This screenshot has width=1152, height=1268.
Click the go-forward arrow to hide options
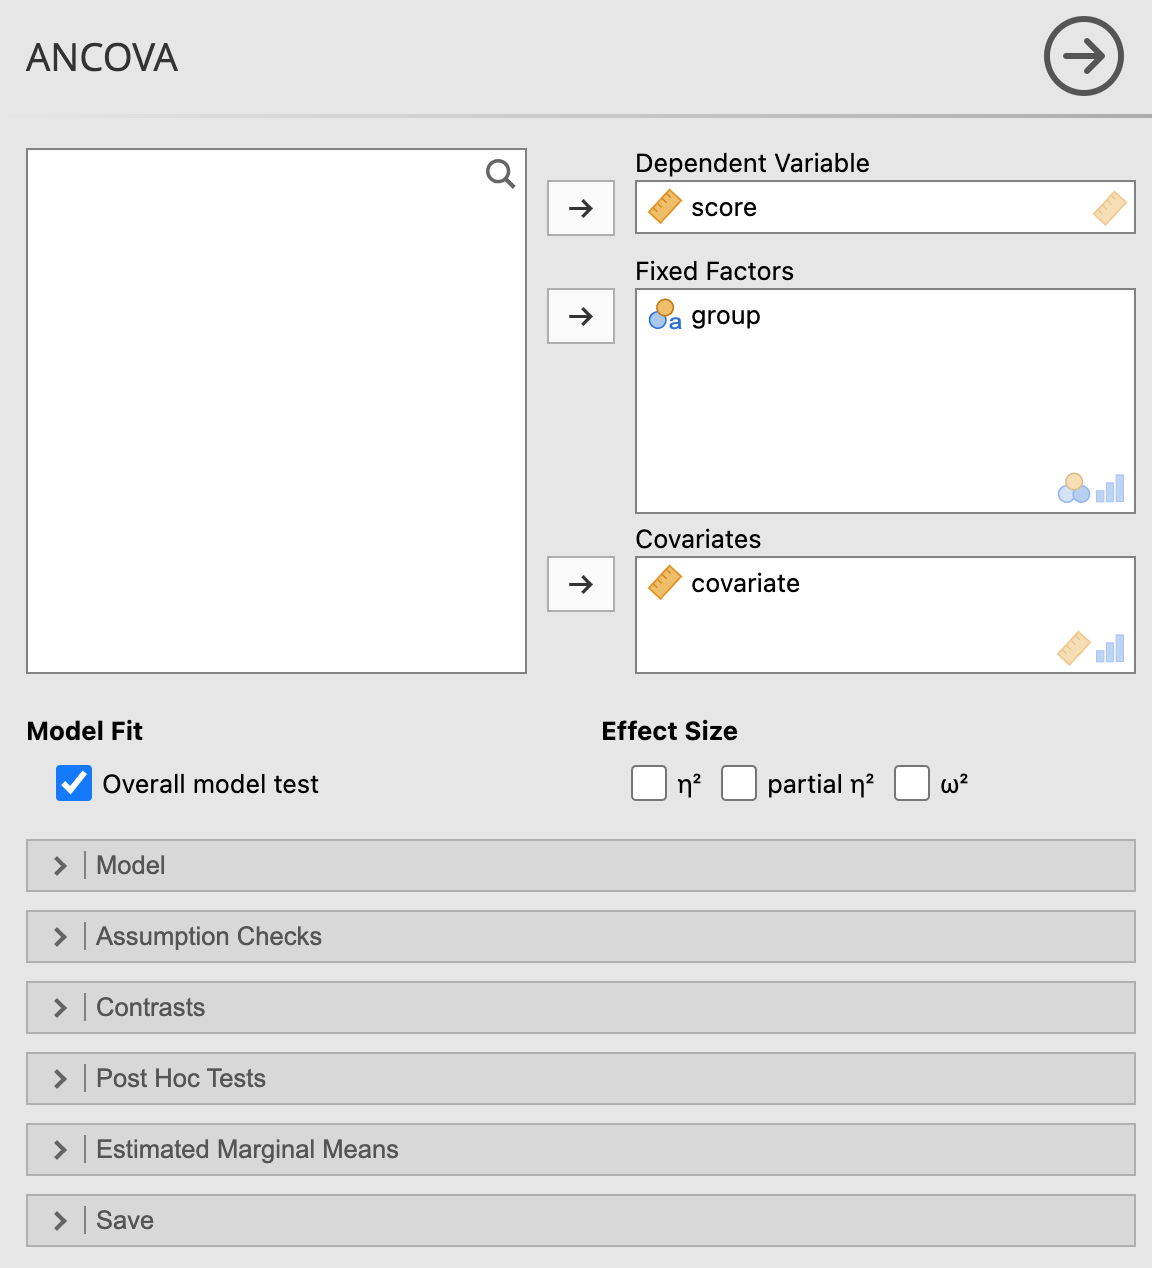(x=1083, y=56)
